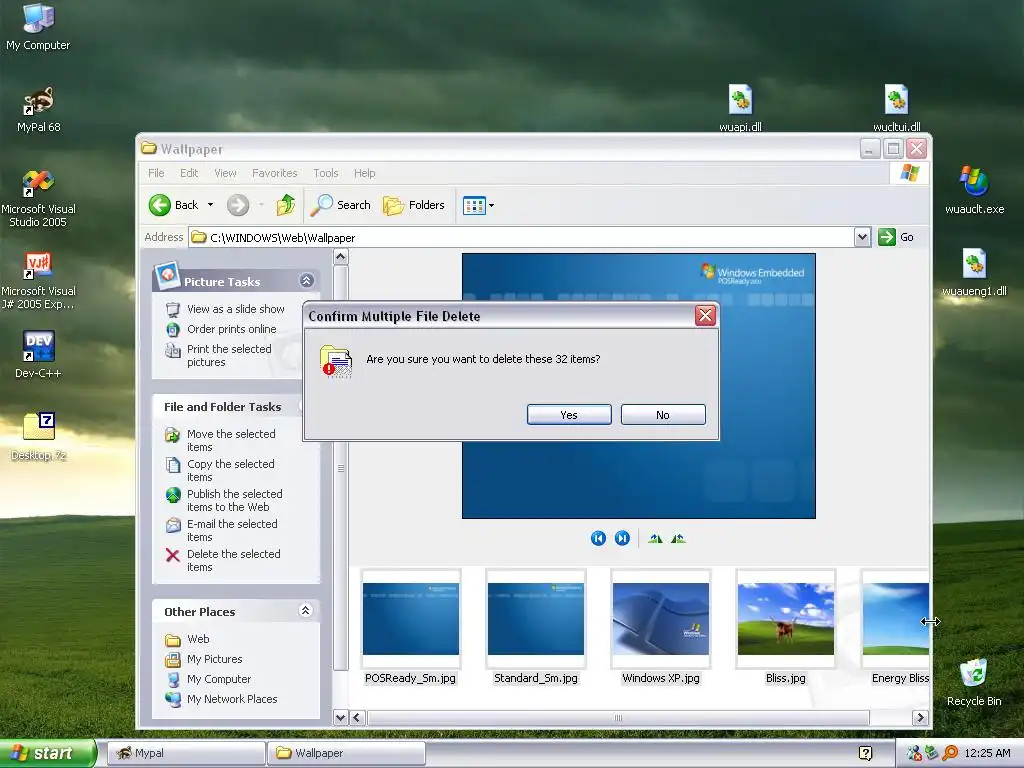Click View as a slide show
The width and height of the screenshot is (1024, 768).
click(236, 309)
